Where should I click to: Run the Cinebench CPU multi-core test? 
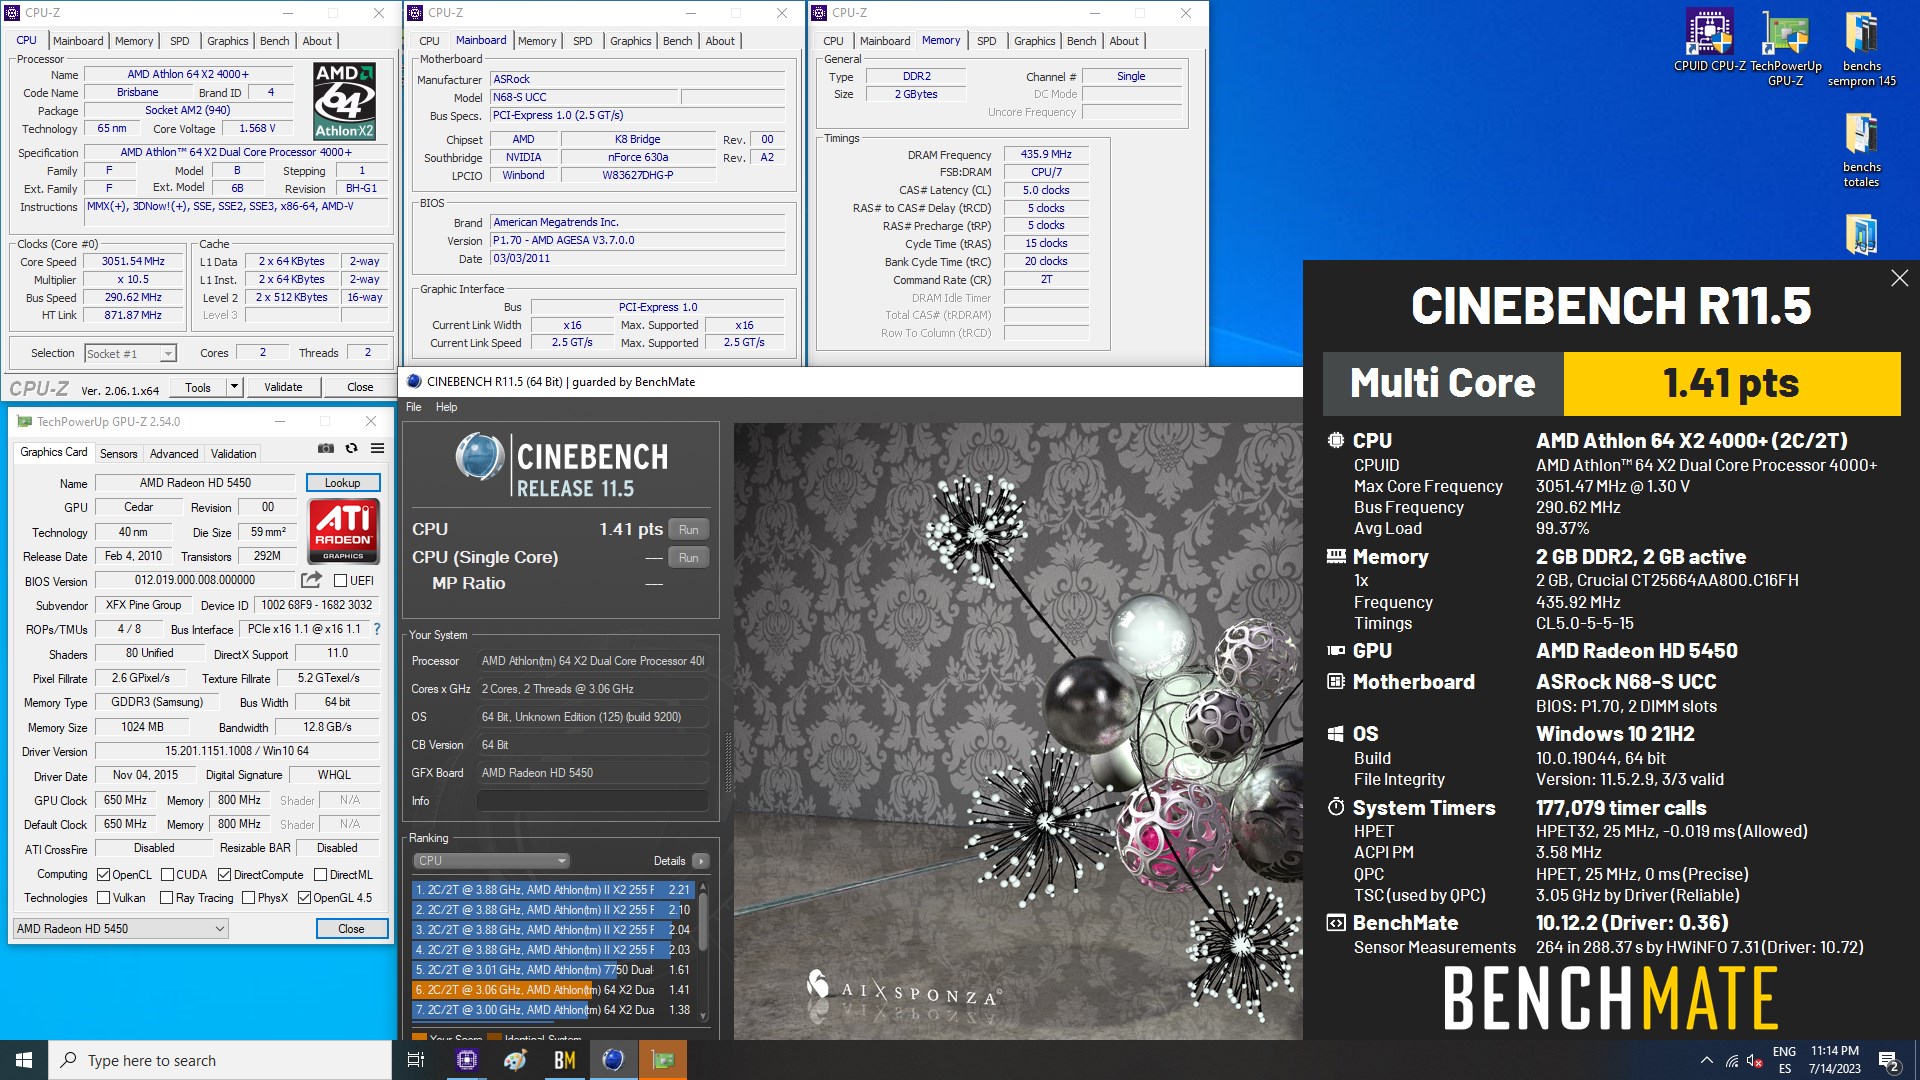[x=688, y=530]
